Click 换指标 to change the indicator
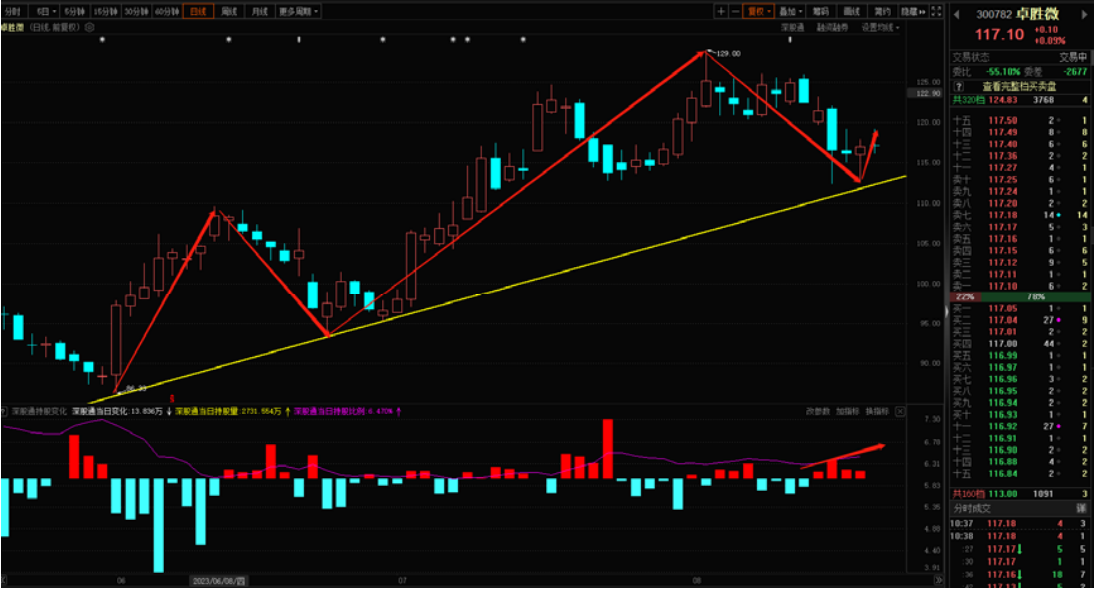 click(x=877, y=412)
